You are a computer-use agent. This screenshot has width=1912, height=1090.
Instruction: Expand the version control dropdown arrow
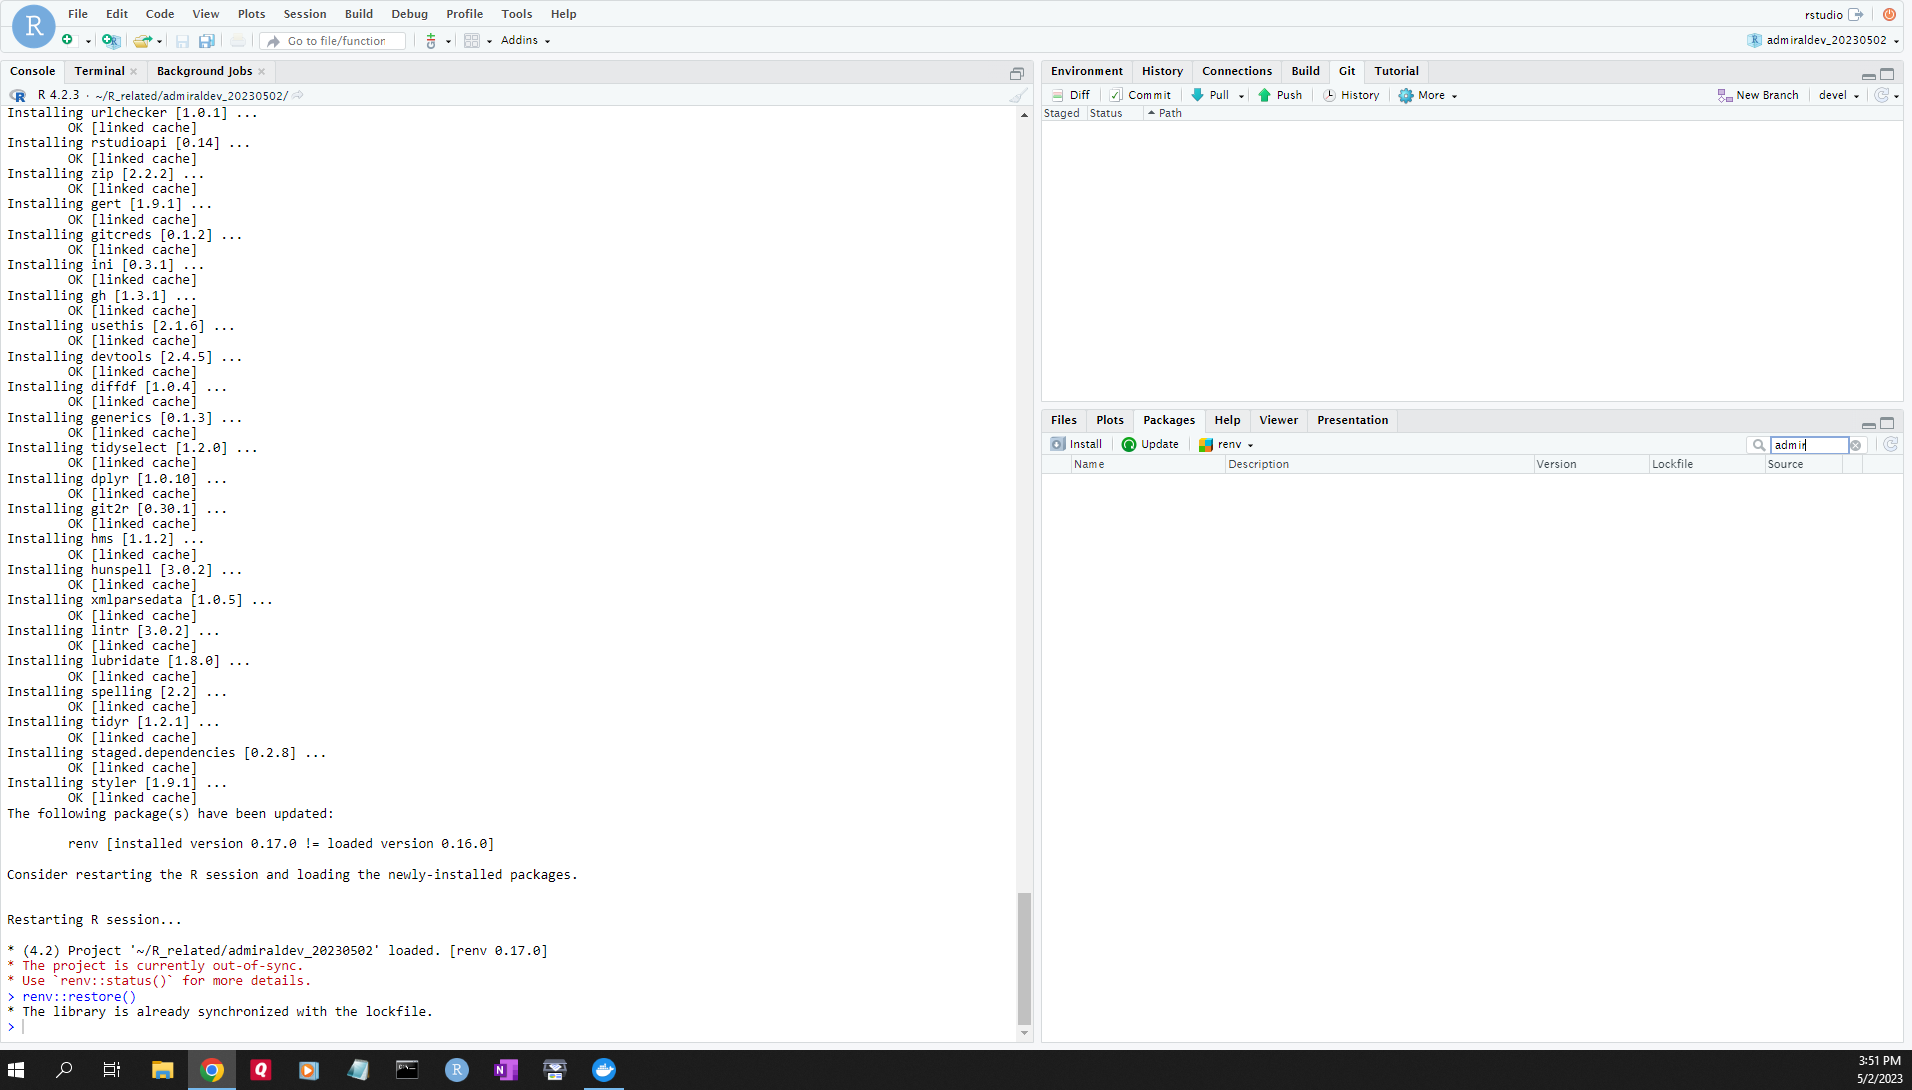(448, 41)
